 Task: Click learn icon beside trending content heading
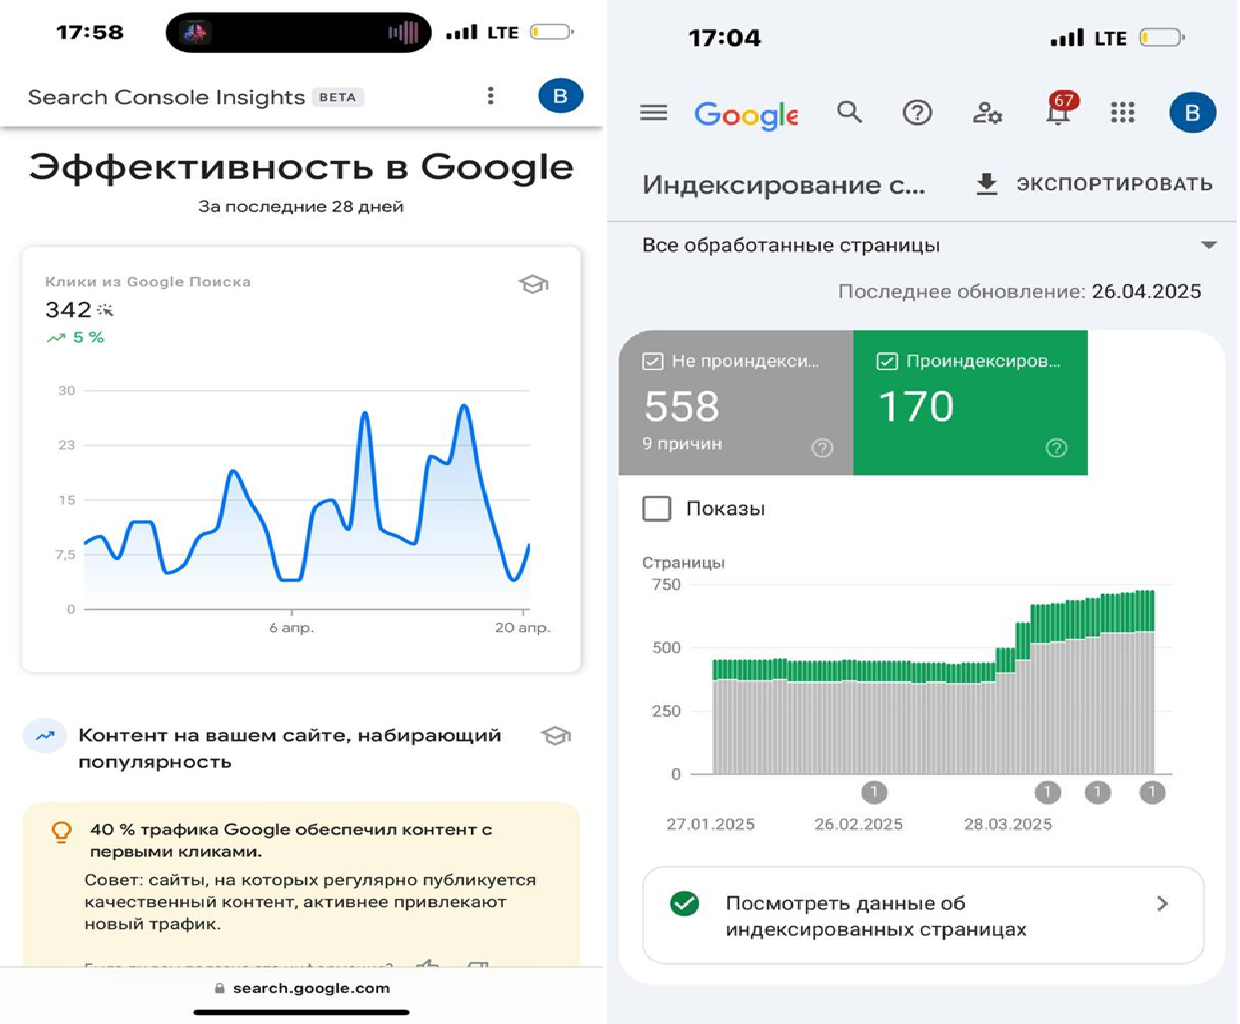click(555, 736)
